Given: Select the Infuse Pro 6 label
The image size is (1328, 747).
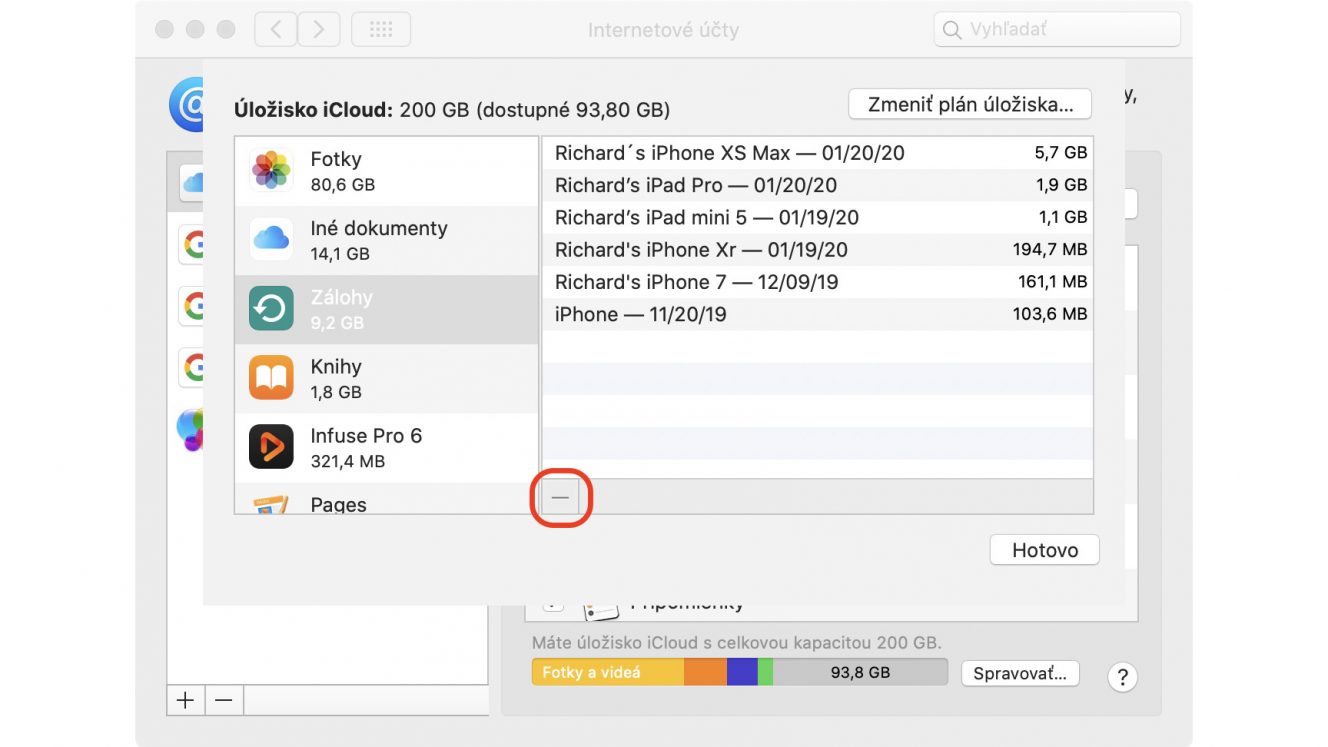Looking at the screenshot, I should coord(366,436).
